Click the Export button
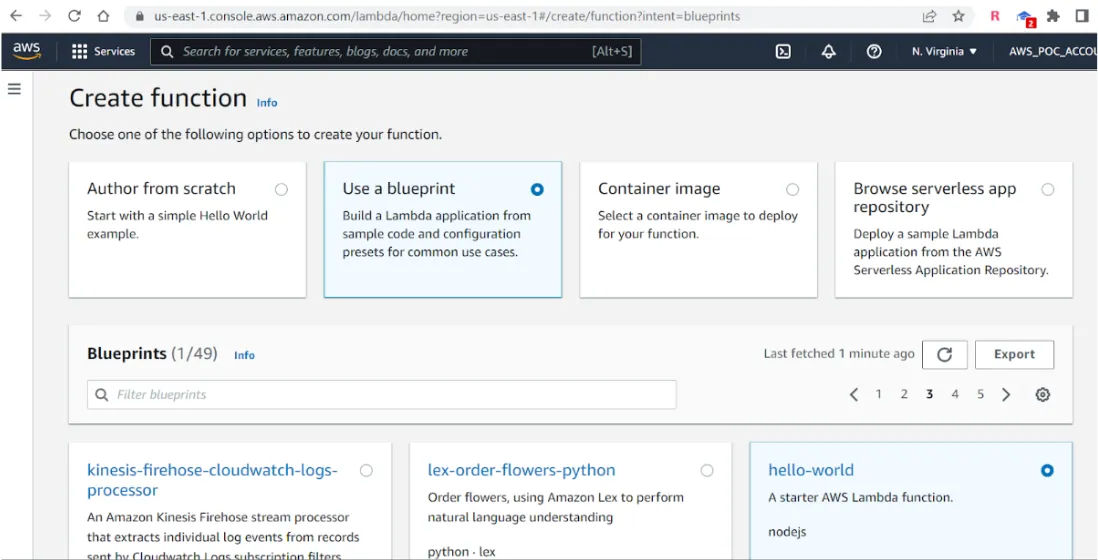 pyautogui.click(x=1014, y=355)
